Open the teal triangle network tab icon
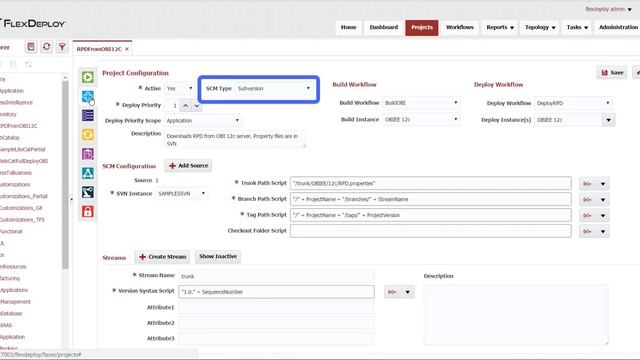The height and width of the screenshot is (360, 640). click(x=88, y=173)
